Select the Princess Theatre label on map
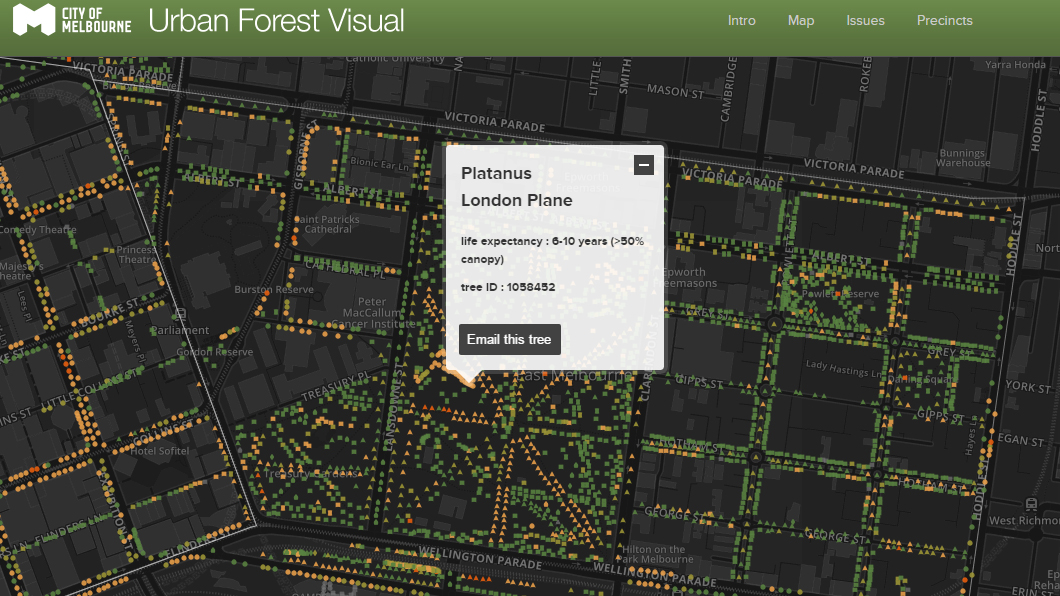 pyautogui.click(x=136, y=255)
